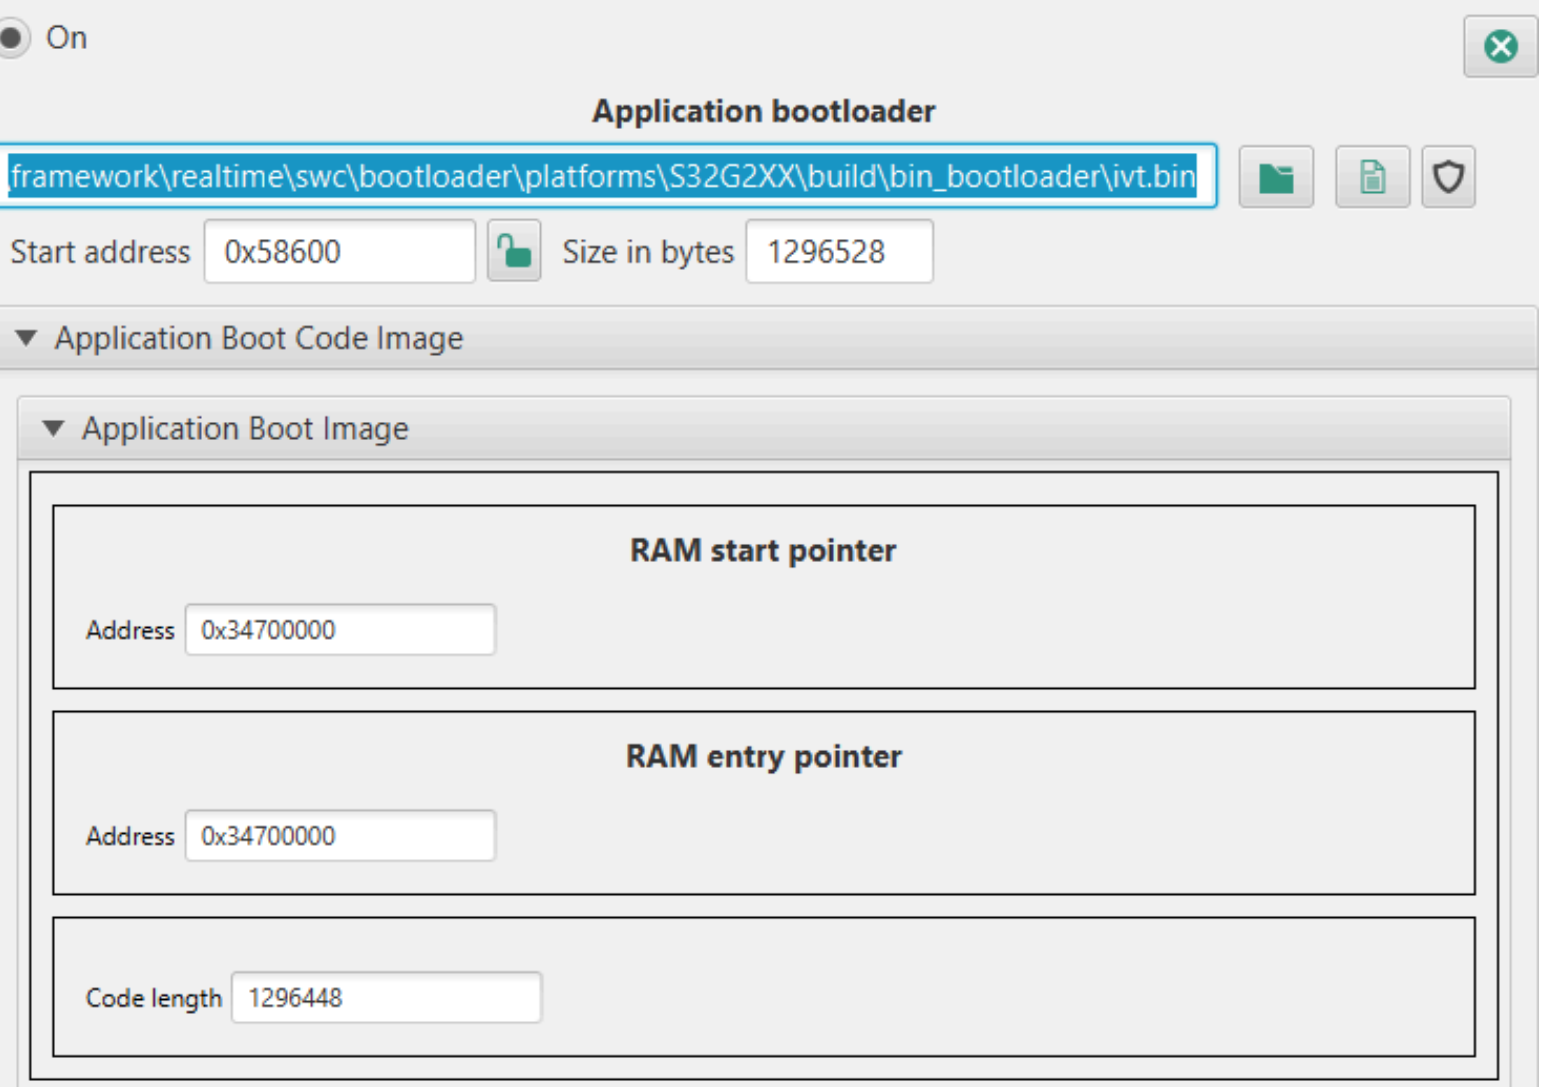Collapse the Application Boot Image section
Image resolution: width=1544 pixels, height=1087 pixels.
click(x=53, y=428)
